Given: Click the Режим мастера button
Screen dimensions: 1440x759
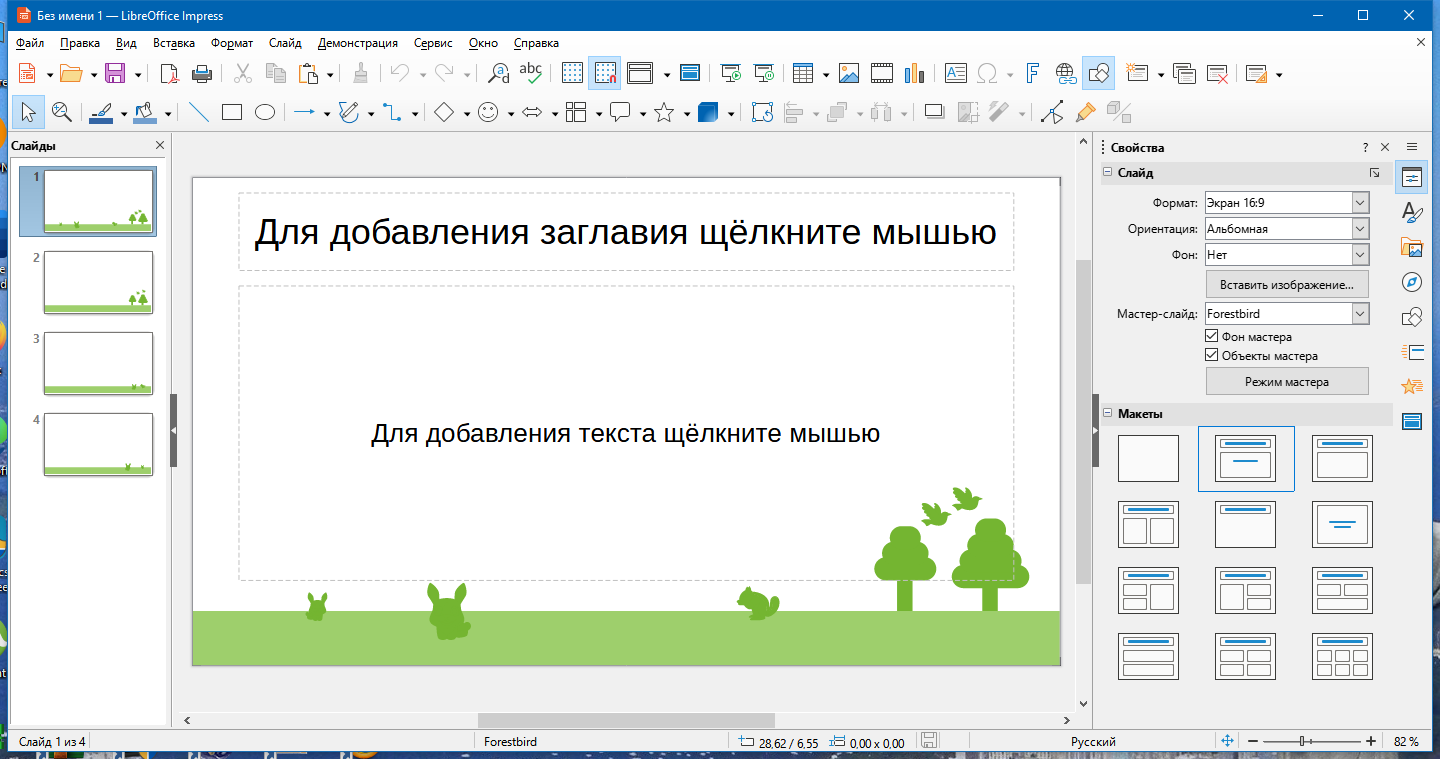Looking at the screenshot, I should 1287,381.
